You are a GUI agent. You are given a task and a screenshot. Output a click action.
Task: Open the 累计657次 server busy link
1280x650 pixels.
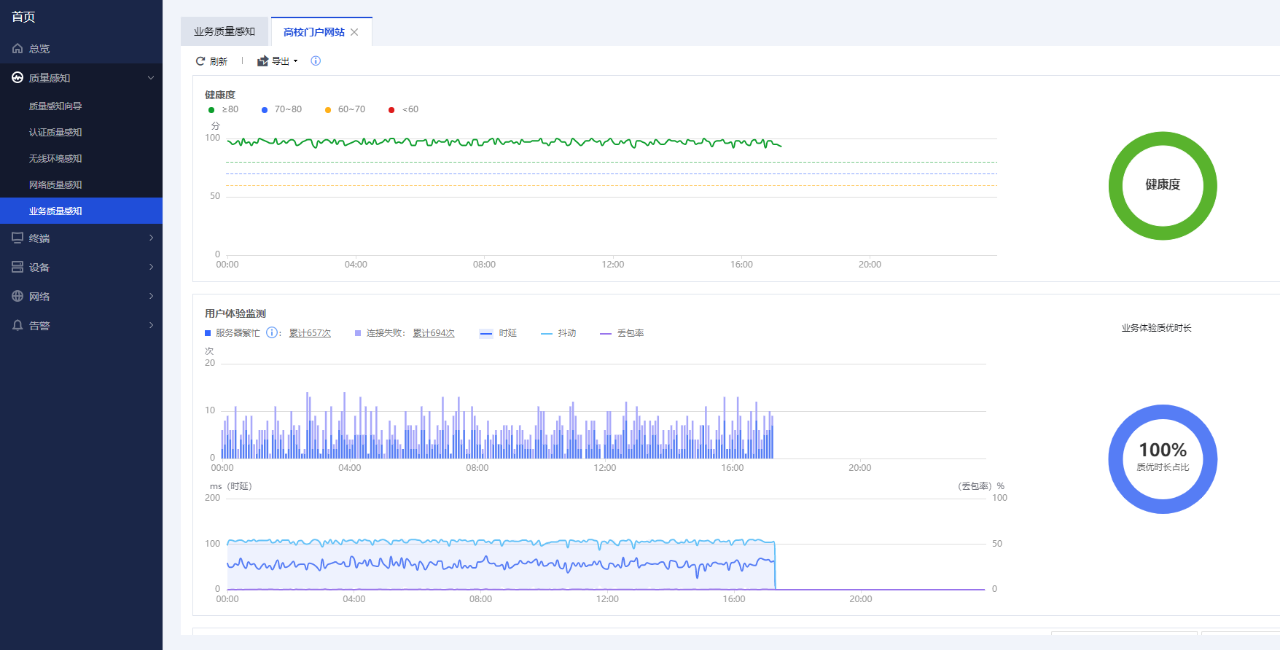click(x=310, y=333)
